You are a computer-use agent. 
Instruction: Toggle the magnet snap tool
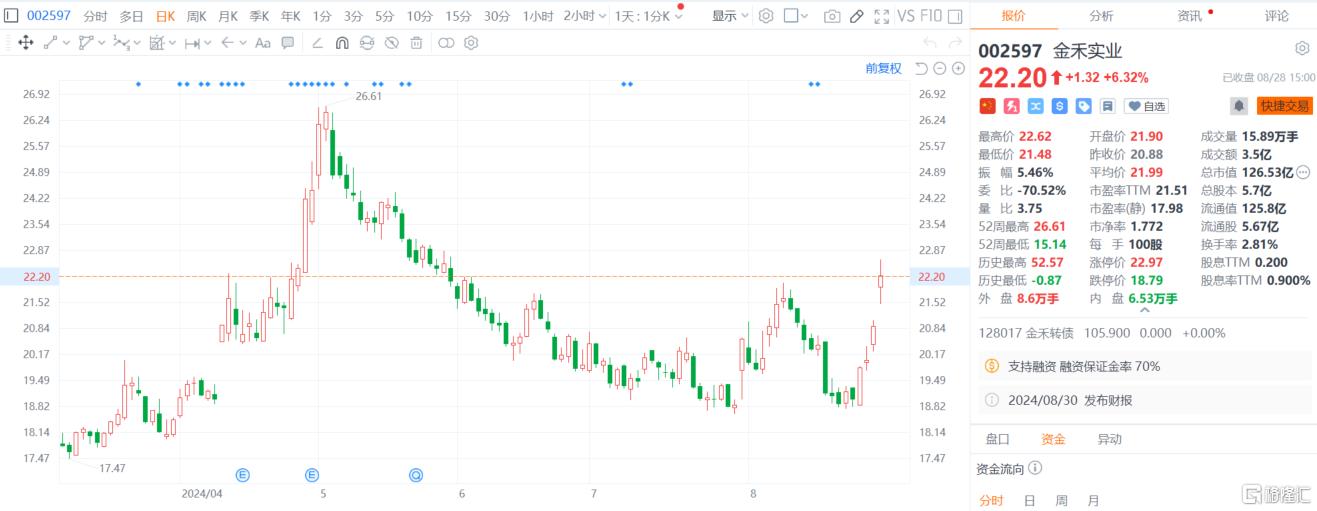point(342,43)
